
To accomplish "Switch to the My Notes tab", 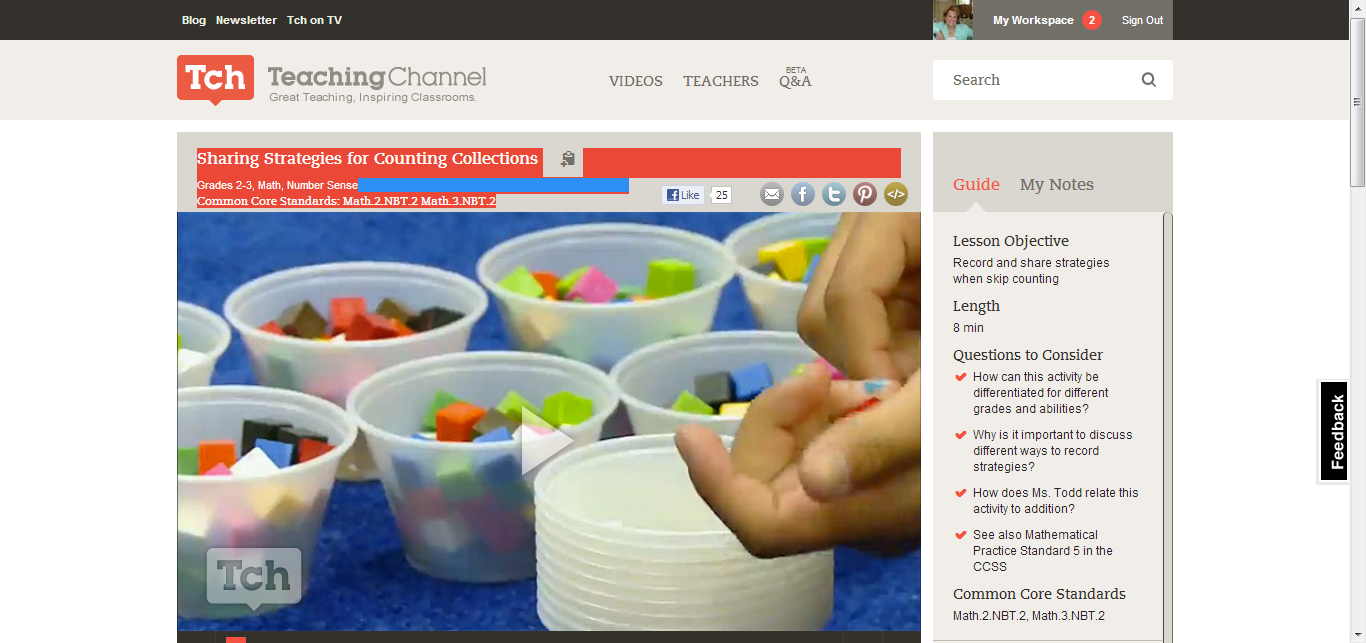I will pyautogui.click(x=1056, y=184).
